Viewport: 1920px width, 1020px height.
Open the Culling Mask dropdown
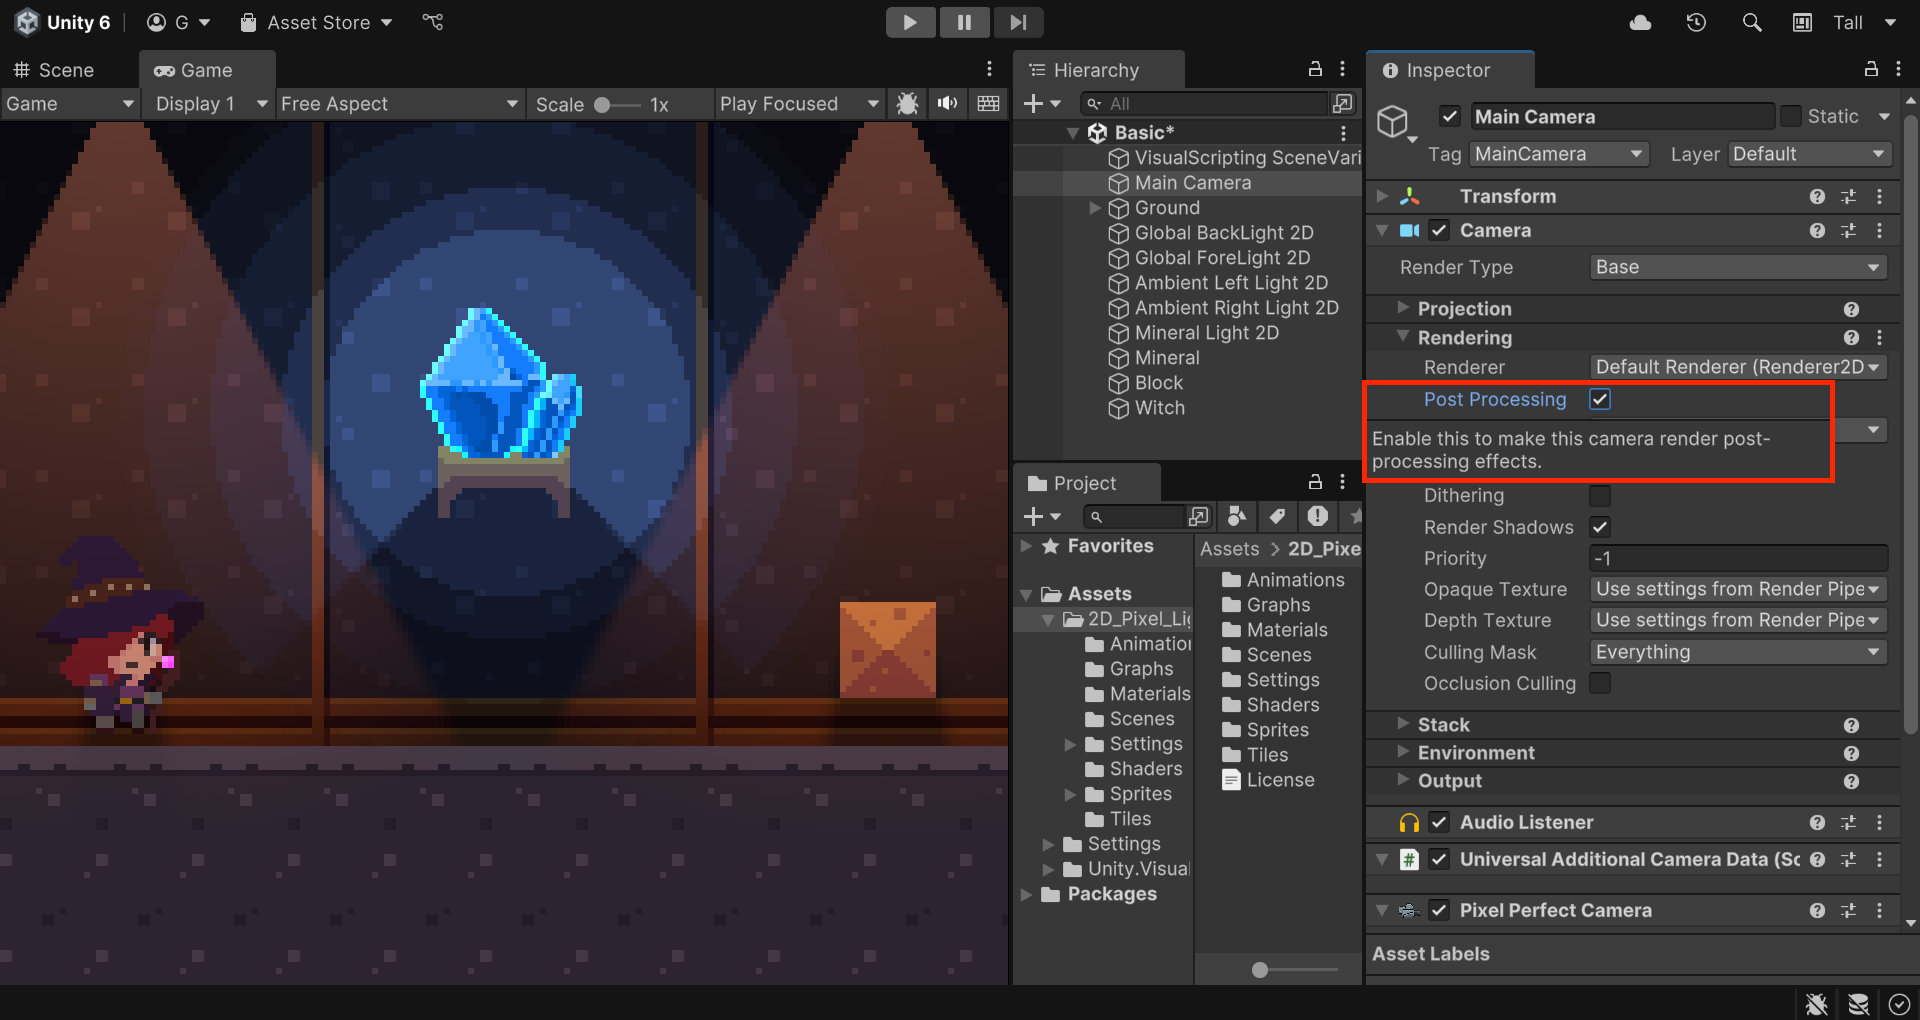[1737, 652]
